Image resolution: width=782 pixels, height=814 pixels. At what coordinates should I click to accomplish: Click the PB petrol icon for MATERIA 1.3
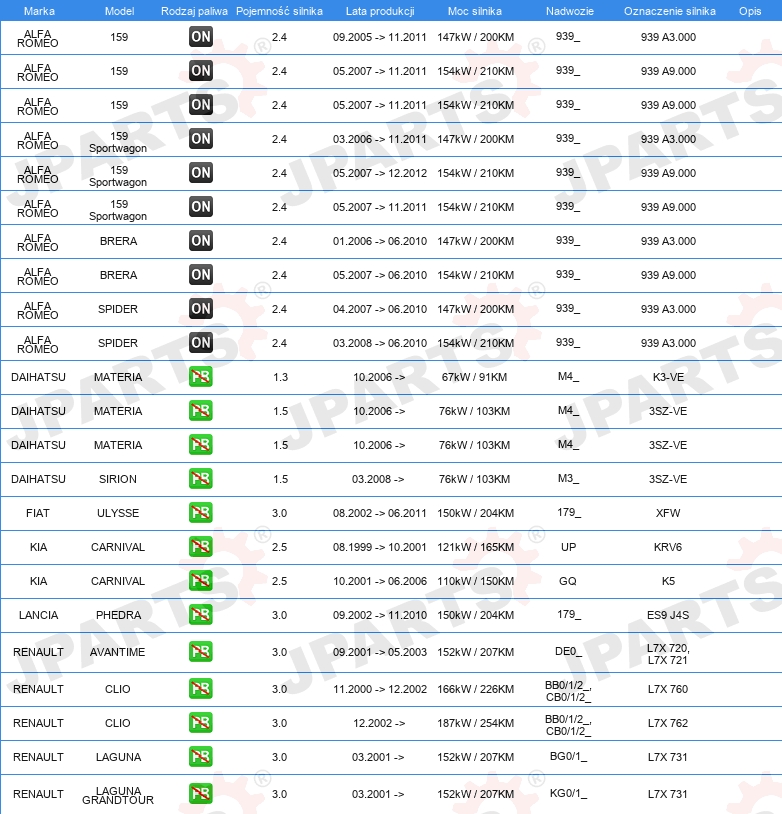click(x=201, y=377)
